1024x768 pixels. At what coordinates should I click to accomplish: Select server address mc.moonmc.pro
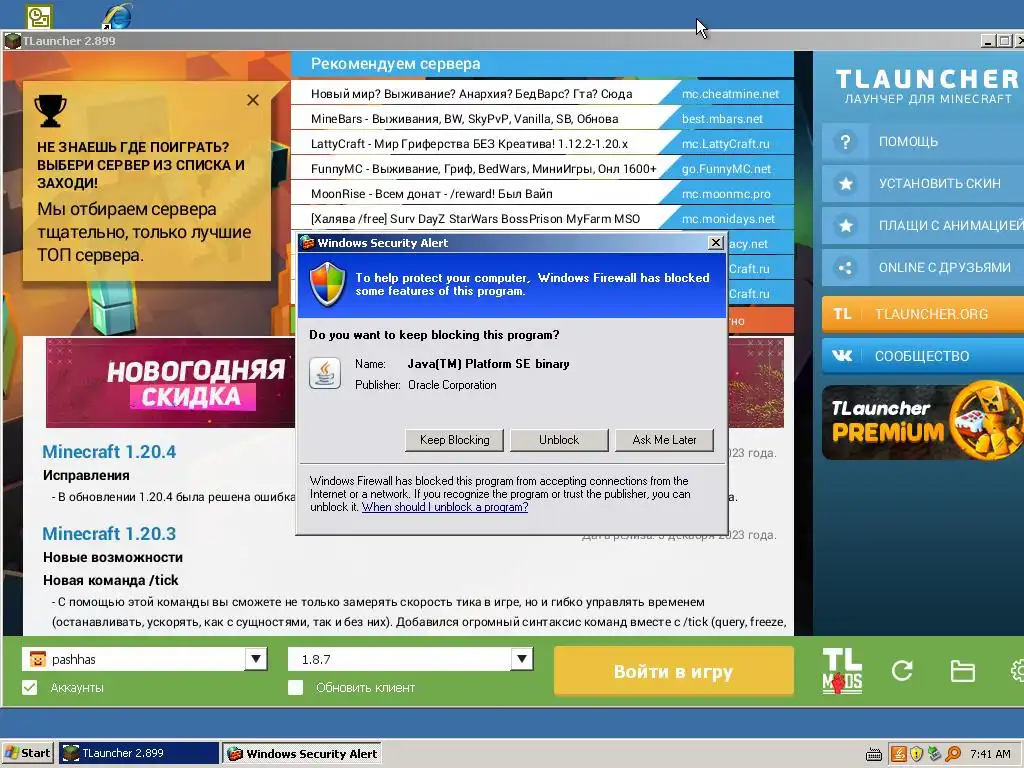[x=726, y=194]
